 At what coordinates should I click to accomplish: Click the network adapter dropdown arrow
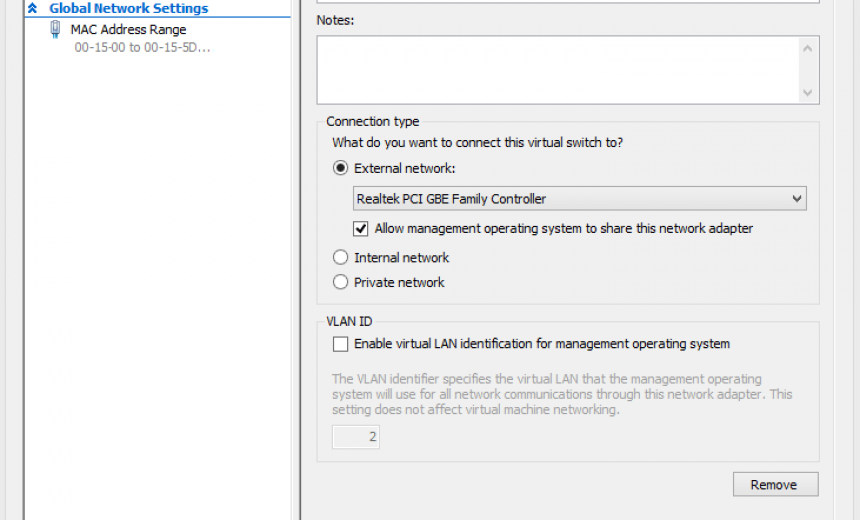coord(797,199)
